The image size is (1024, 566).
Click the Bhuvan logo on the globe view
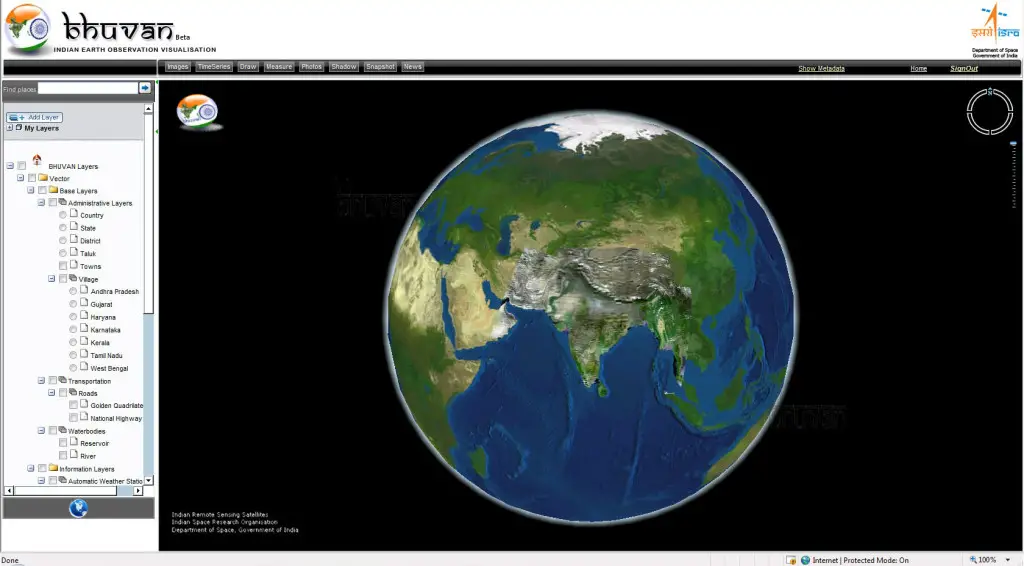(197, 112)
